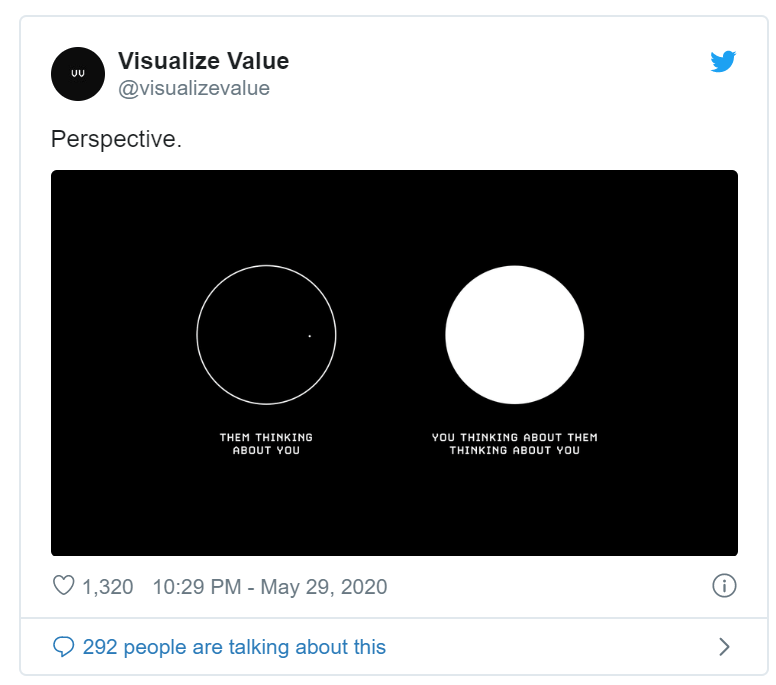Open the Visualize Value display name

[x=203, y=61]
